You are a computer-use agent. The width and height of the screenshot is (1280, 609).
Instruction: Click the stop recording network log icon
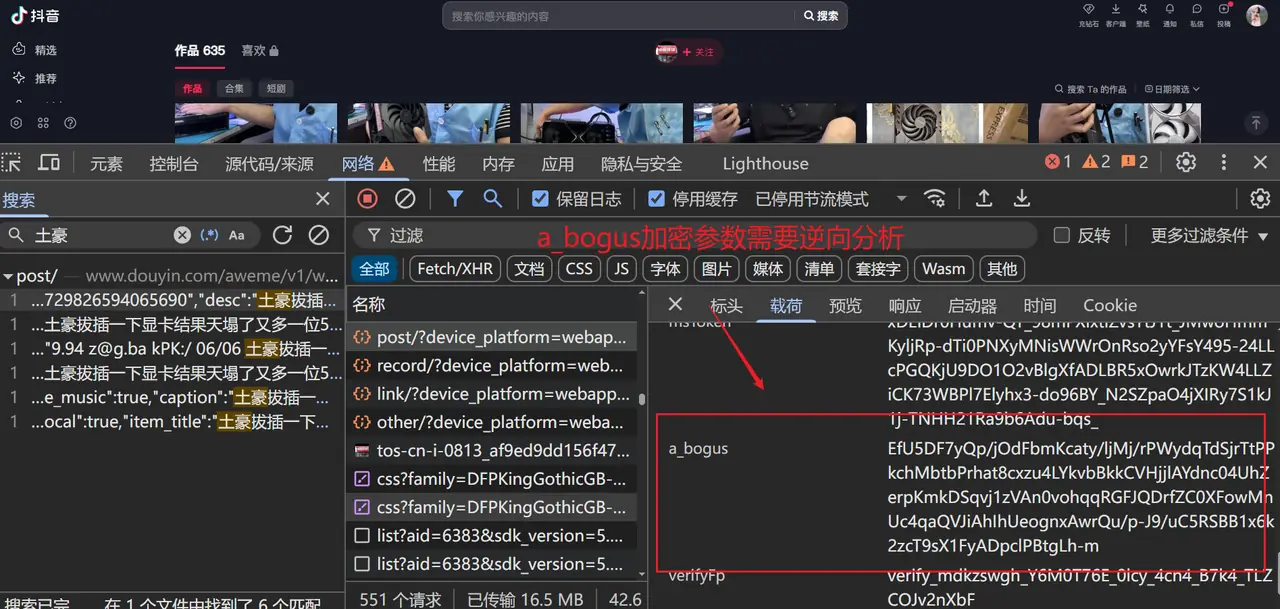[x=367, y=199]
